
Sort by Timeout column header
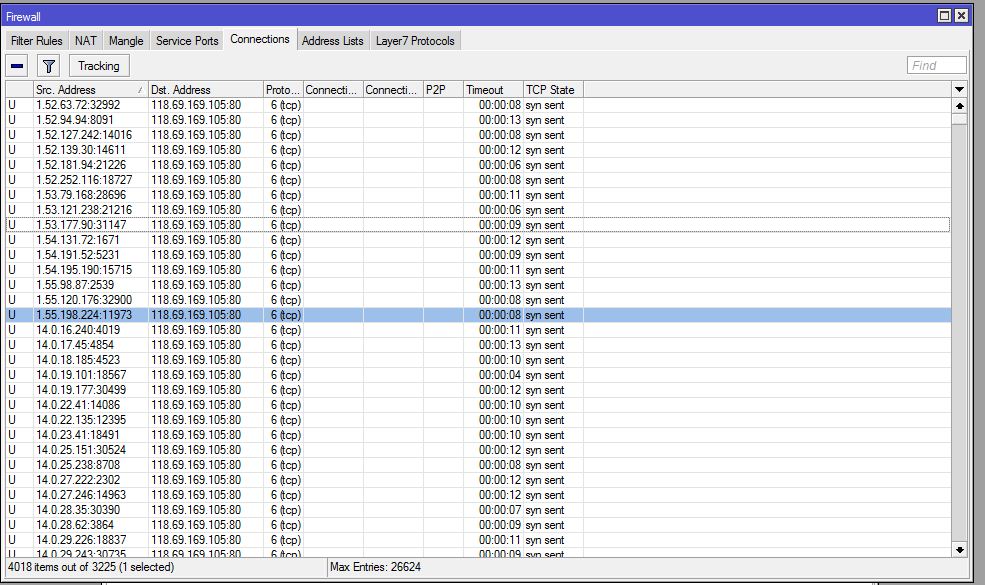coord(493,90)
